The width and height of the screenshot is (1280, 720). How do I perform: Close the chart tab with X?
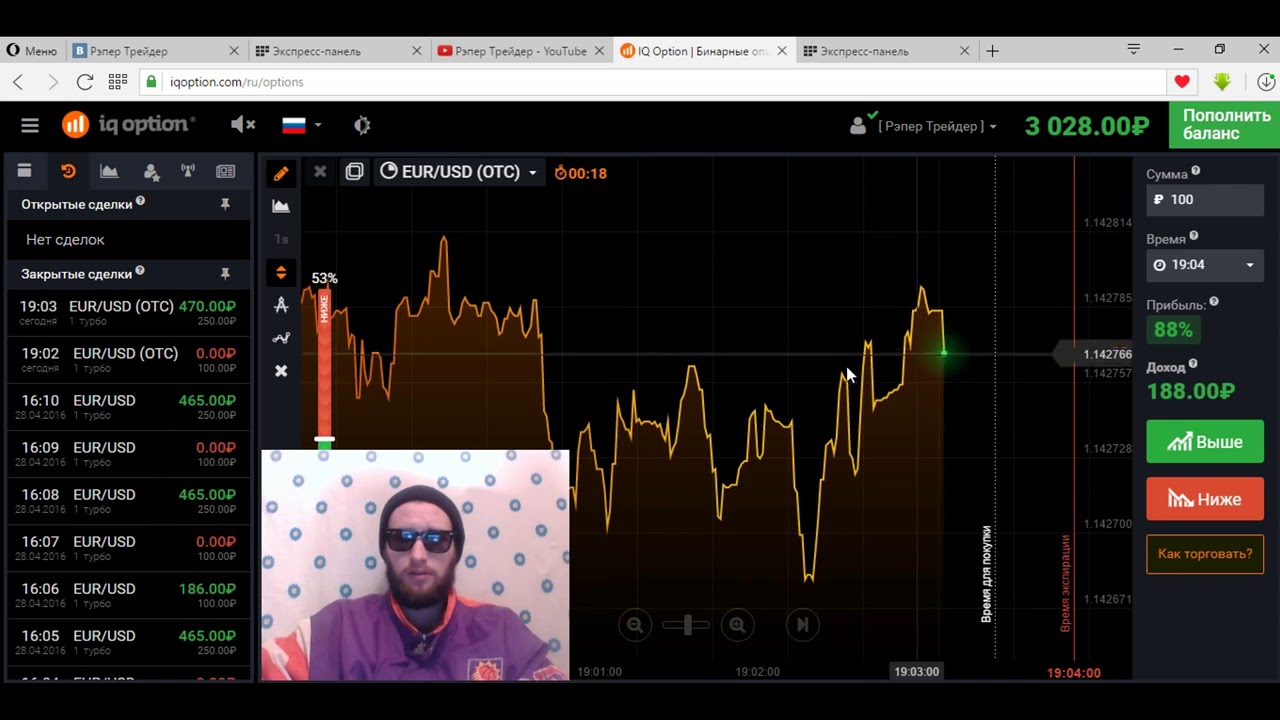(320, 172)
